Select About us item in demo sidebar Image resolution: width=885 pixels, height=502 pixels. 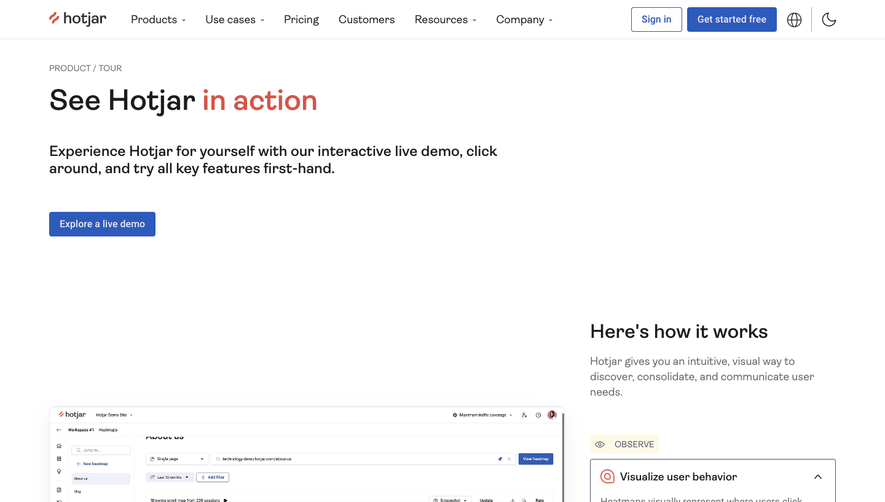(x=101, y=478)
